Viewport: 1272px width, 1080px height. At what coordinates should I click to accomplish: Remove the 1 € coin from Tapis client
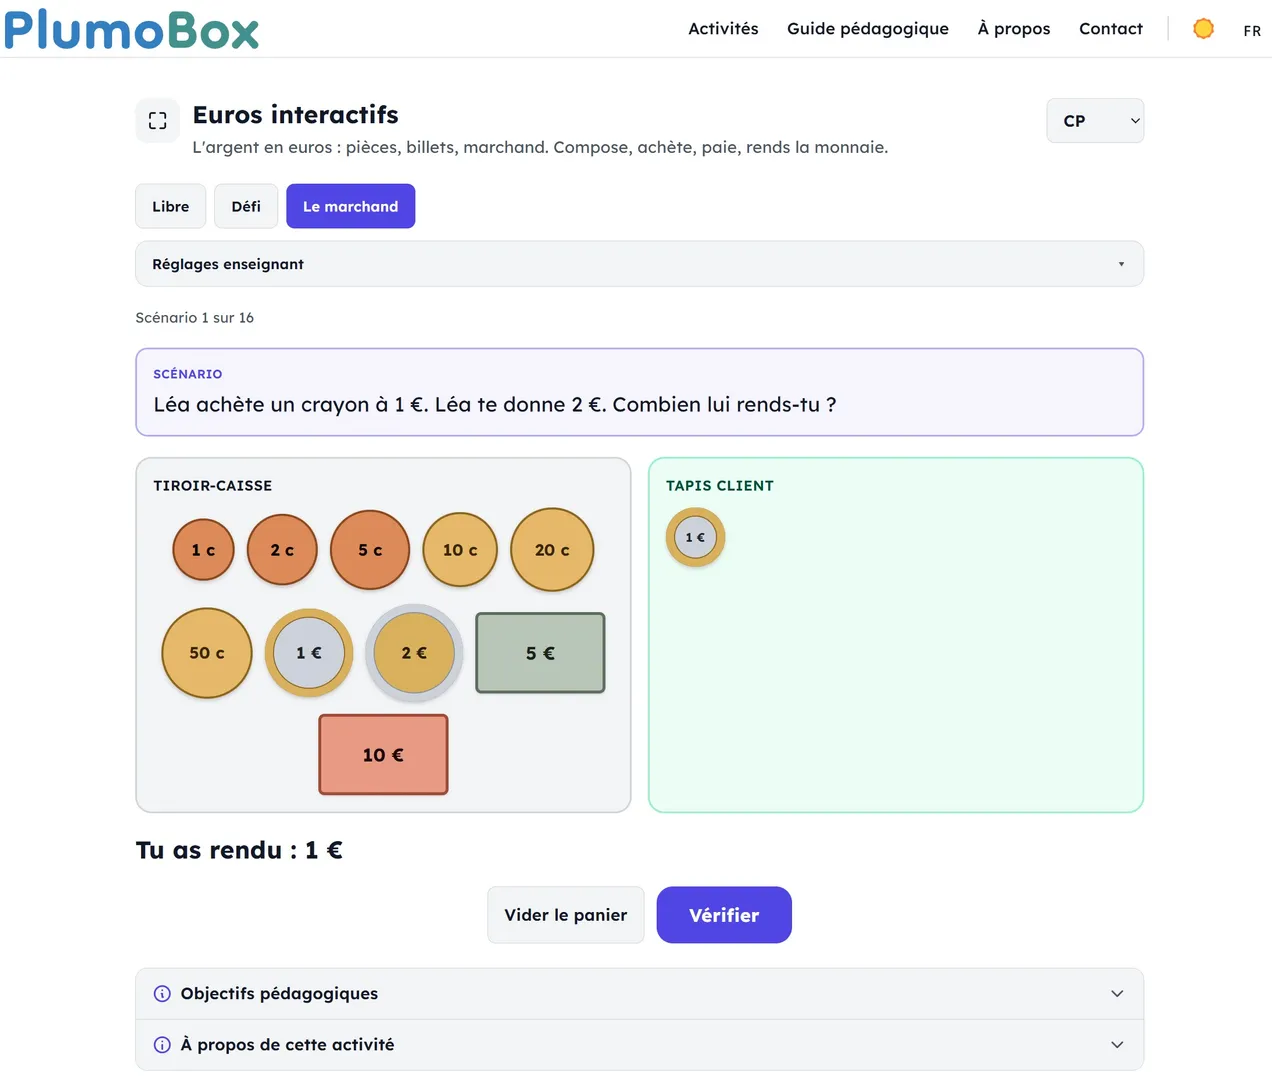click(x=695, y=537)
